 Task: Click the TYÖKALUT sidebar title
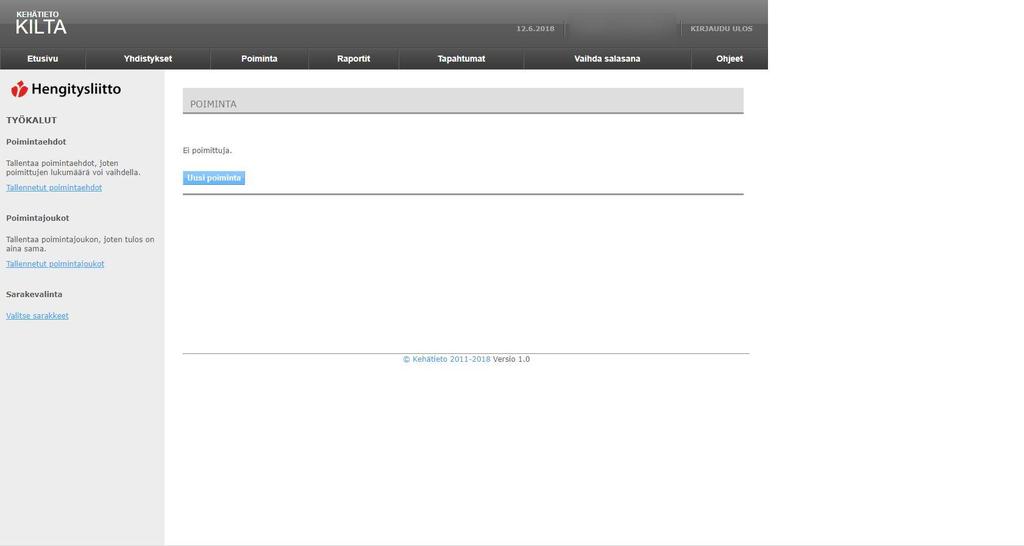(31, 120)
